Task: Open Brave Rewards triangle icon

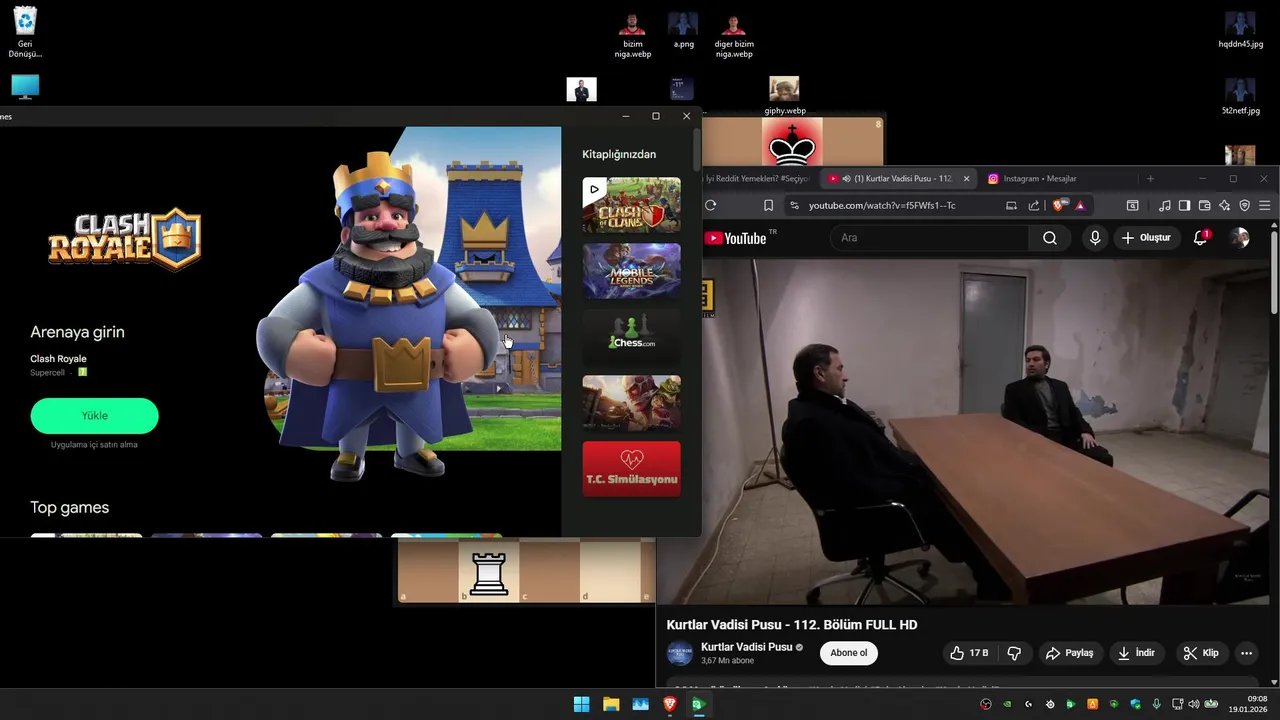Action: point(1080,205)
